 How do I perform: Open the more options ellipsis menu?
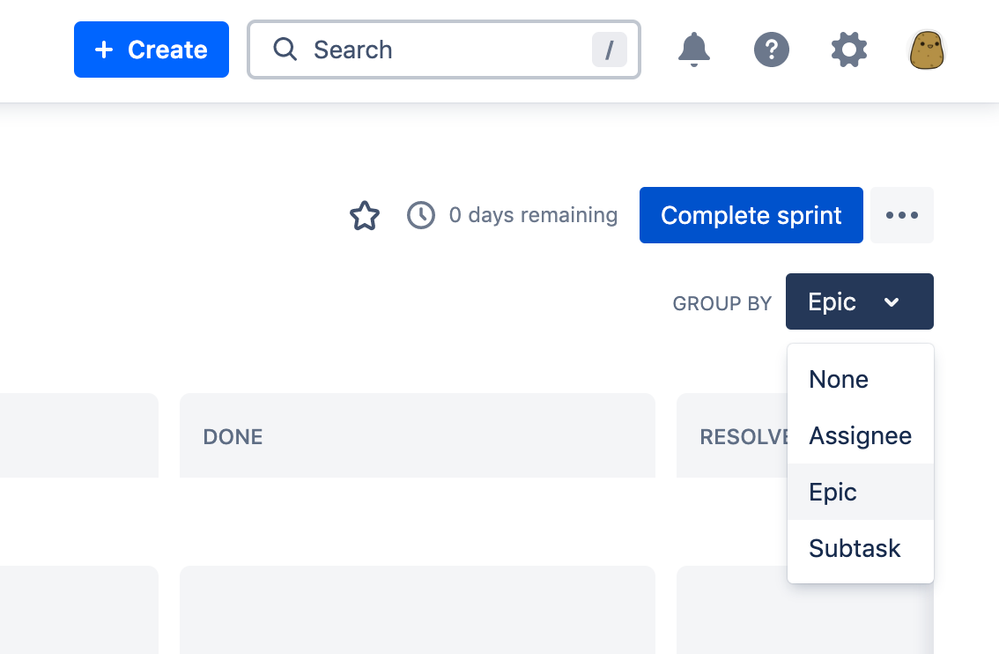(901, 215)
